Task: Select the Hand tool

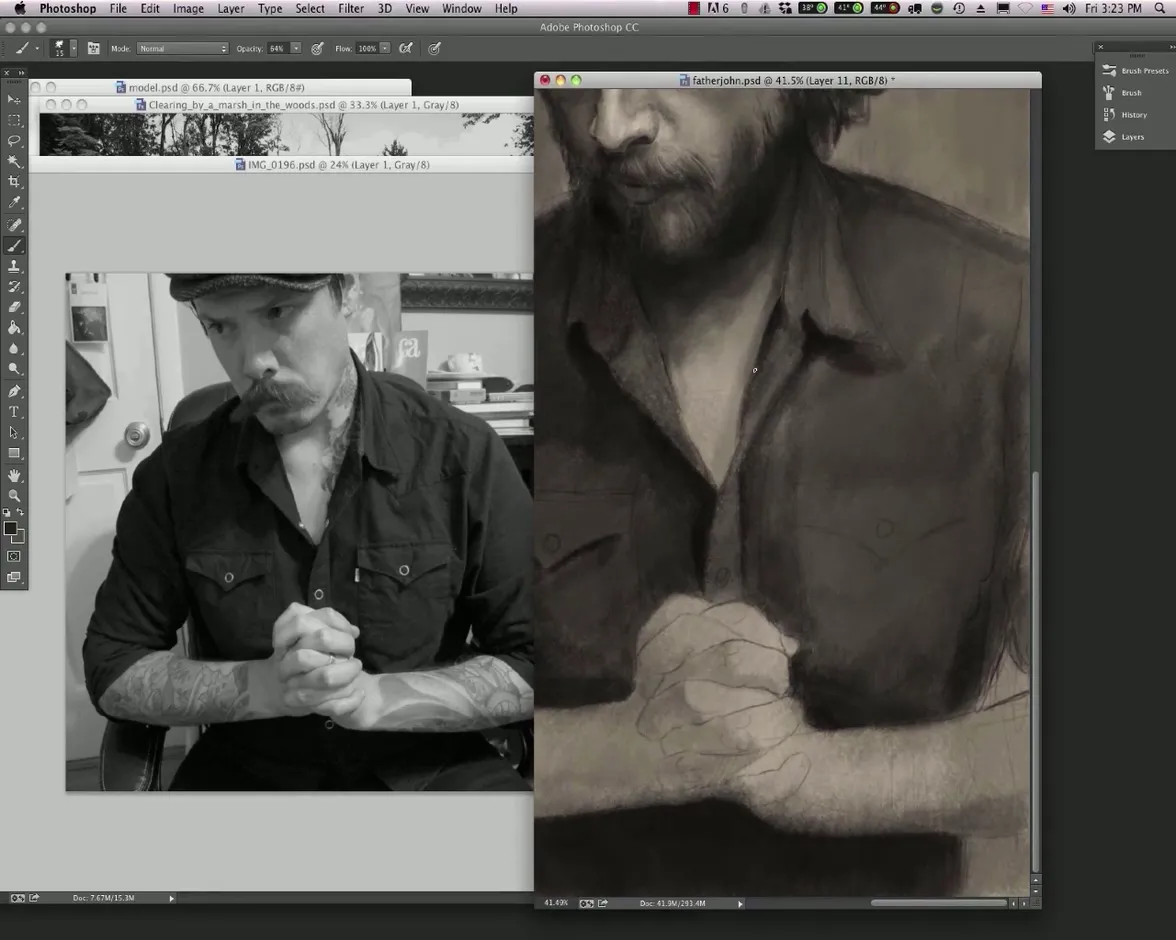Action: point(14,475)
